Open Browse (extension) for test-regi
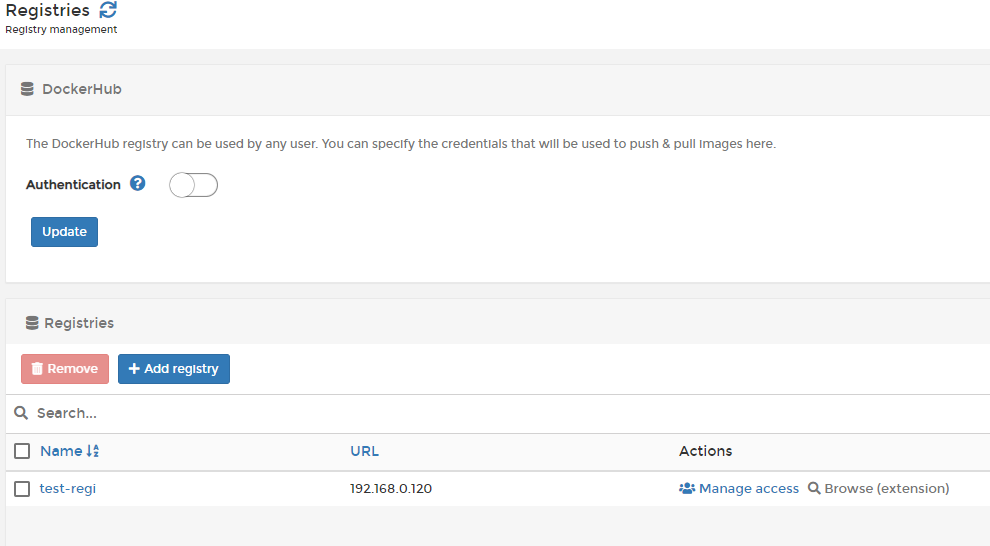The image size is (990, 546). 879,489
